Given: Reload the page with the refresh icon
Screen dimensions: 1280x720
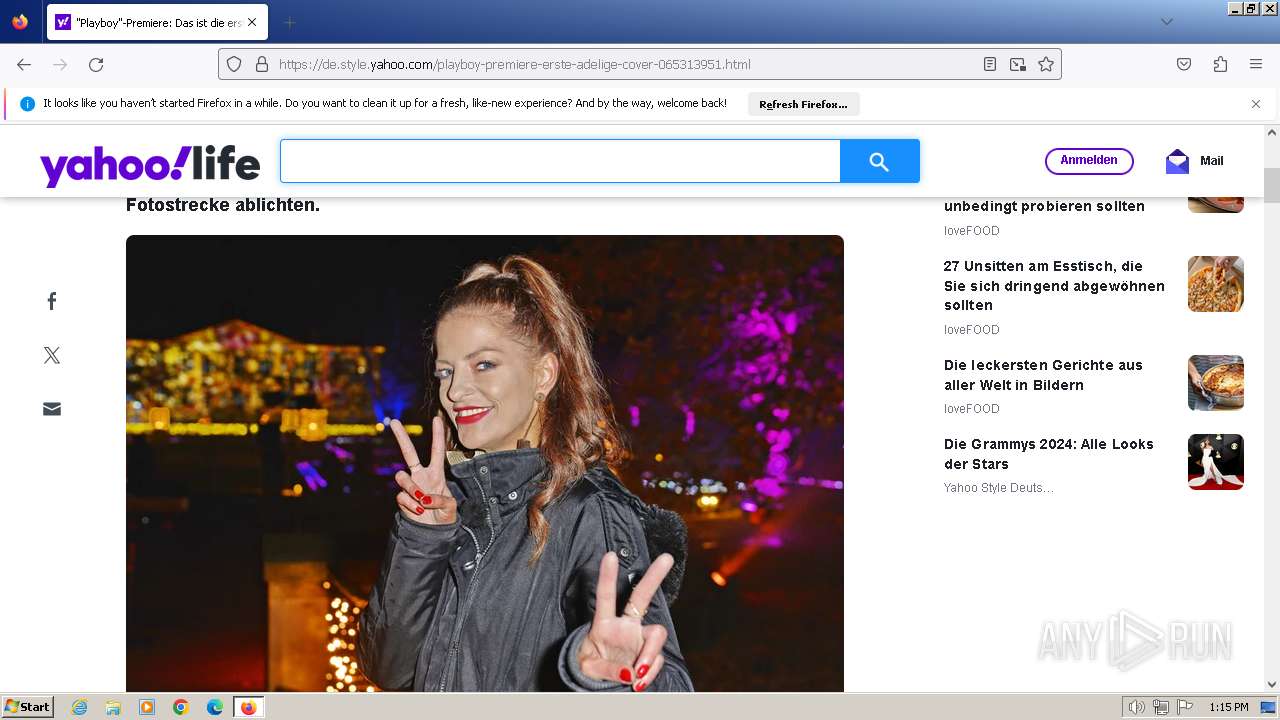Looking at the screenshot, I should 96,64.
